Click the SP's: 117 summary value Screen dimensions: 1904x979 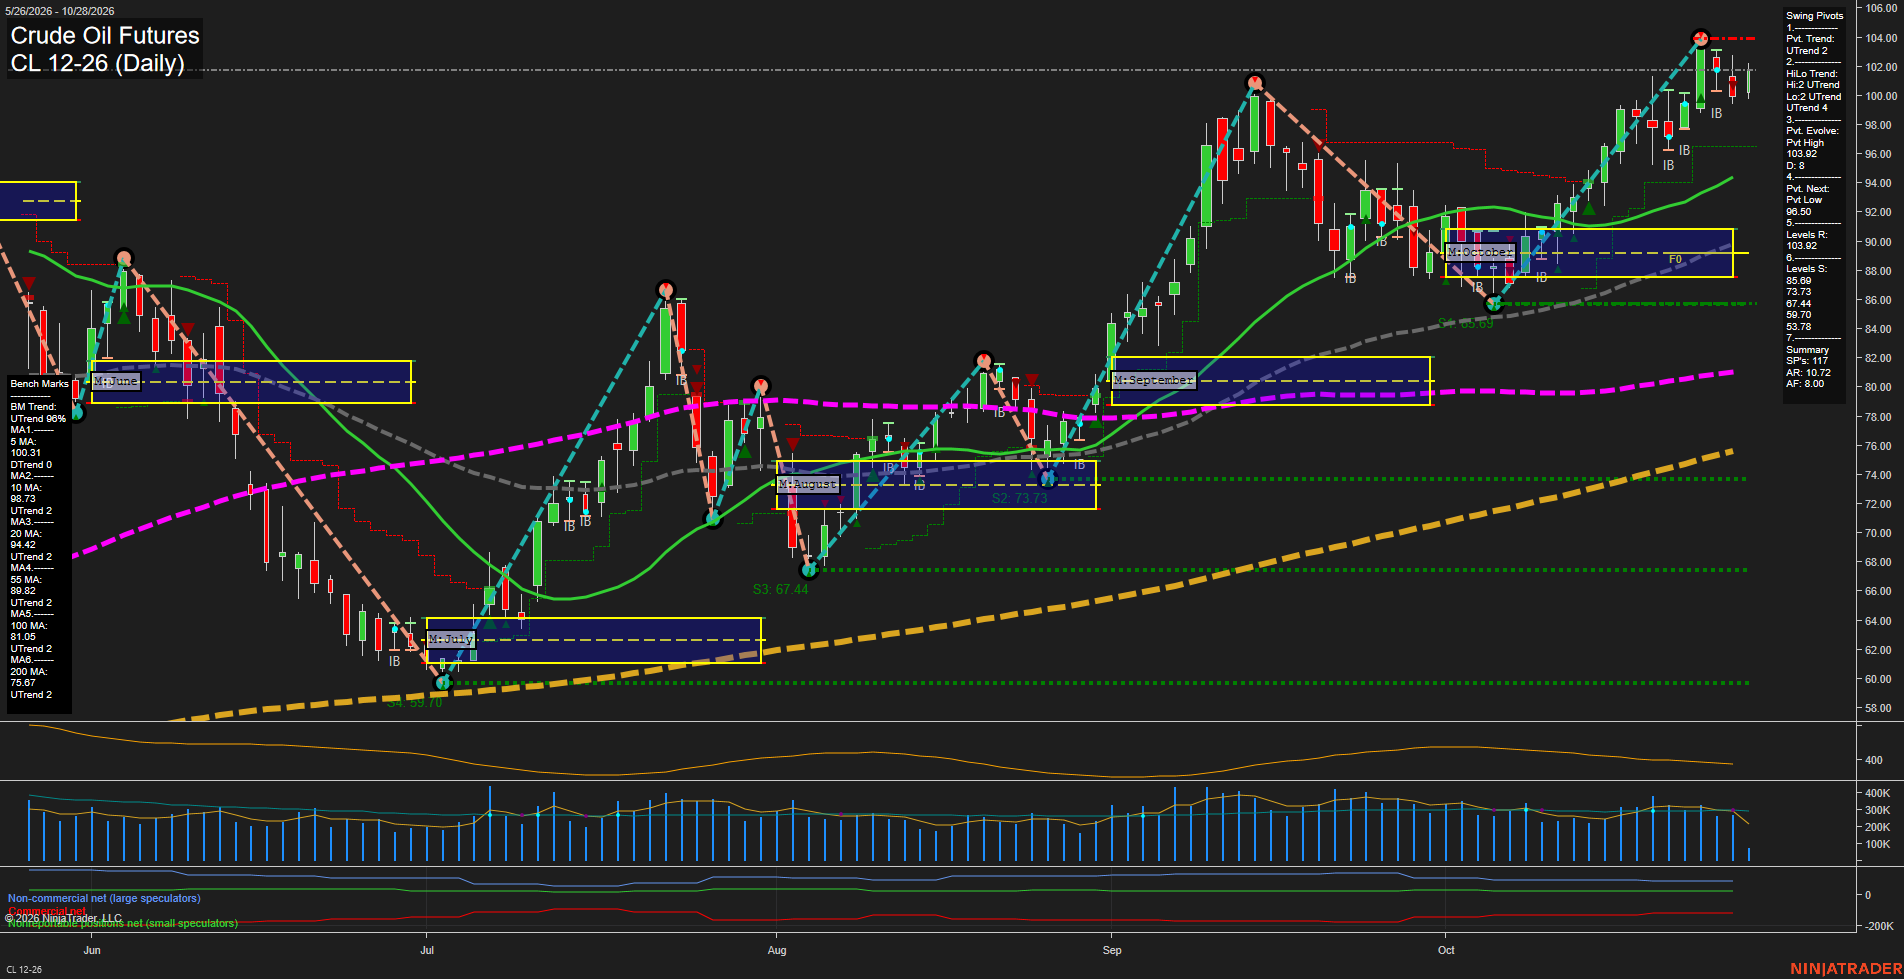(x=1806, y=361)
